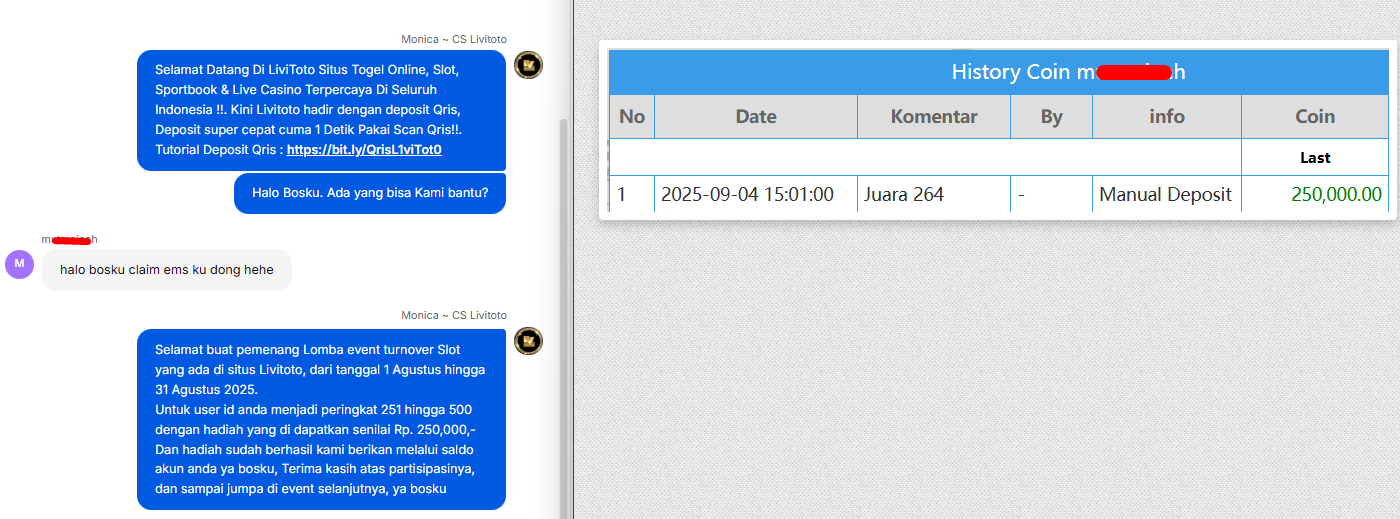Click the Coin column header

1315,117
